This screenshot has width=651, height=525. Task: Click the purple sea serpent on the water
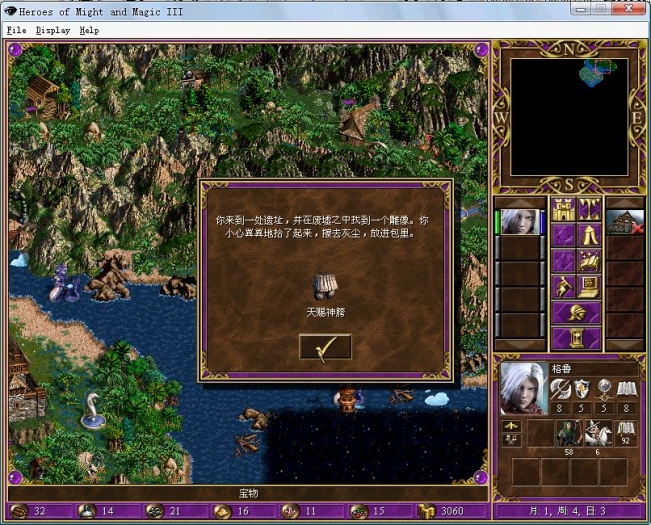pos(64,284)
